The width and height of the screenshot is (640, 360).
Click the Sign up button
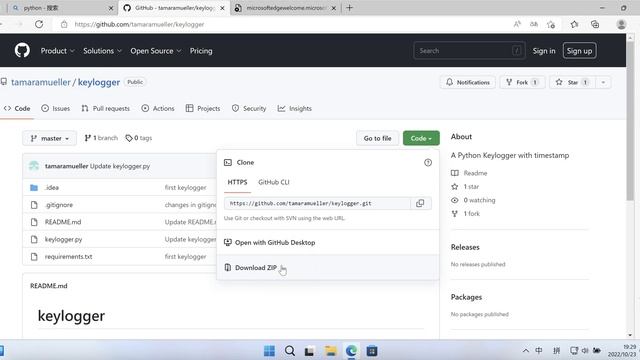click(579, 51)
